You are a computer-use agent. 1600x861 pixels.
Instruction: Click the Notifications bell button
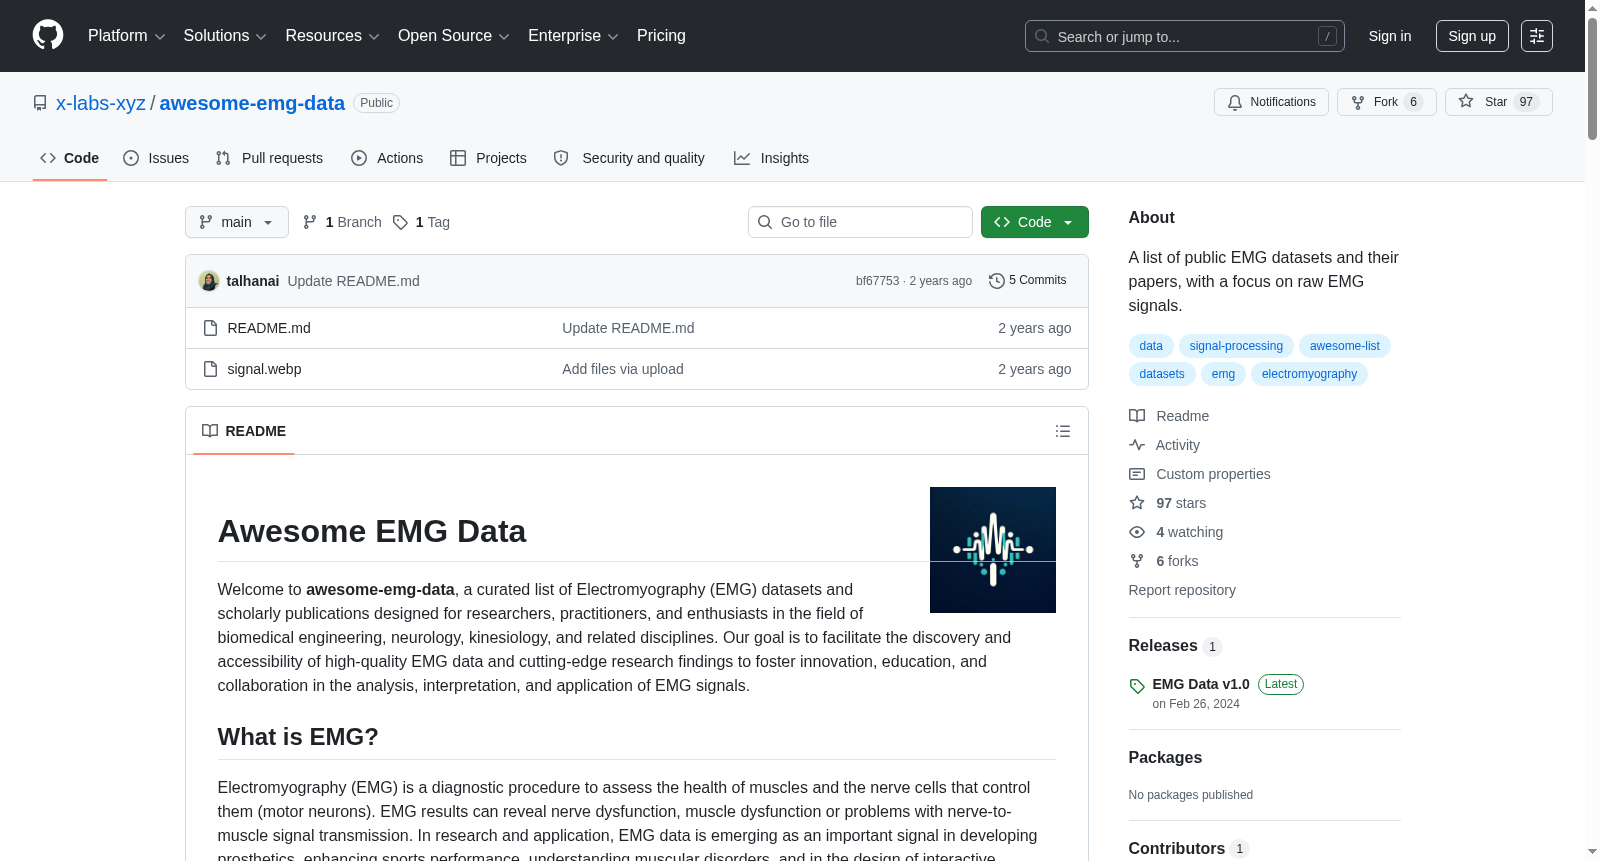pos(1271,102)
